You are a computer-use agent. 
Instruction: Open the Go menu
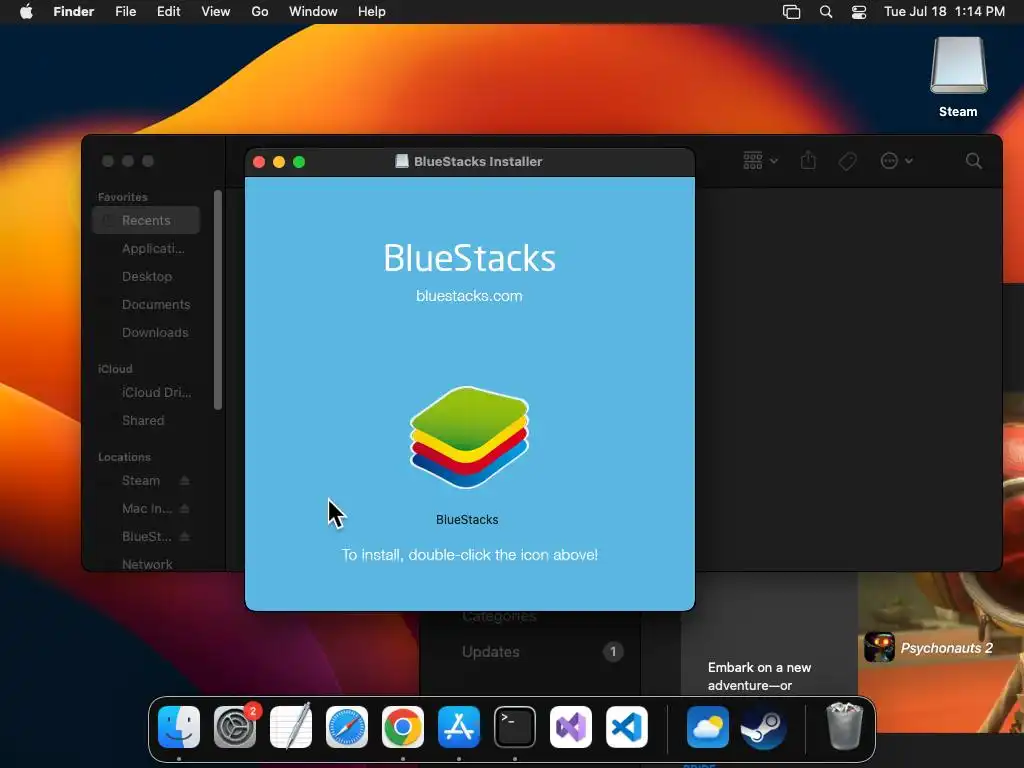[x=260, y=12]
